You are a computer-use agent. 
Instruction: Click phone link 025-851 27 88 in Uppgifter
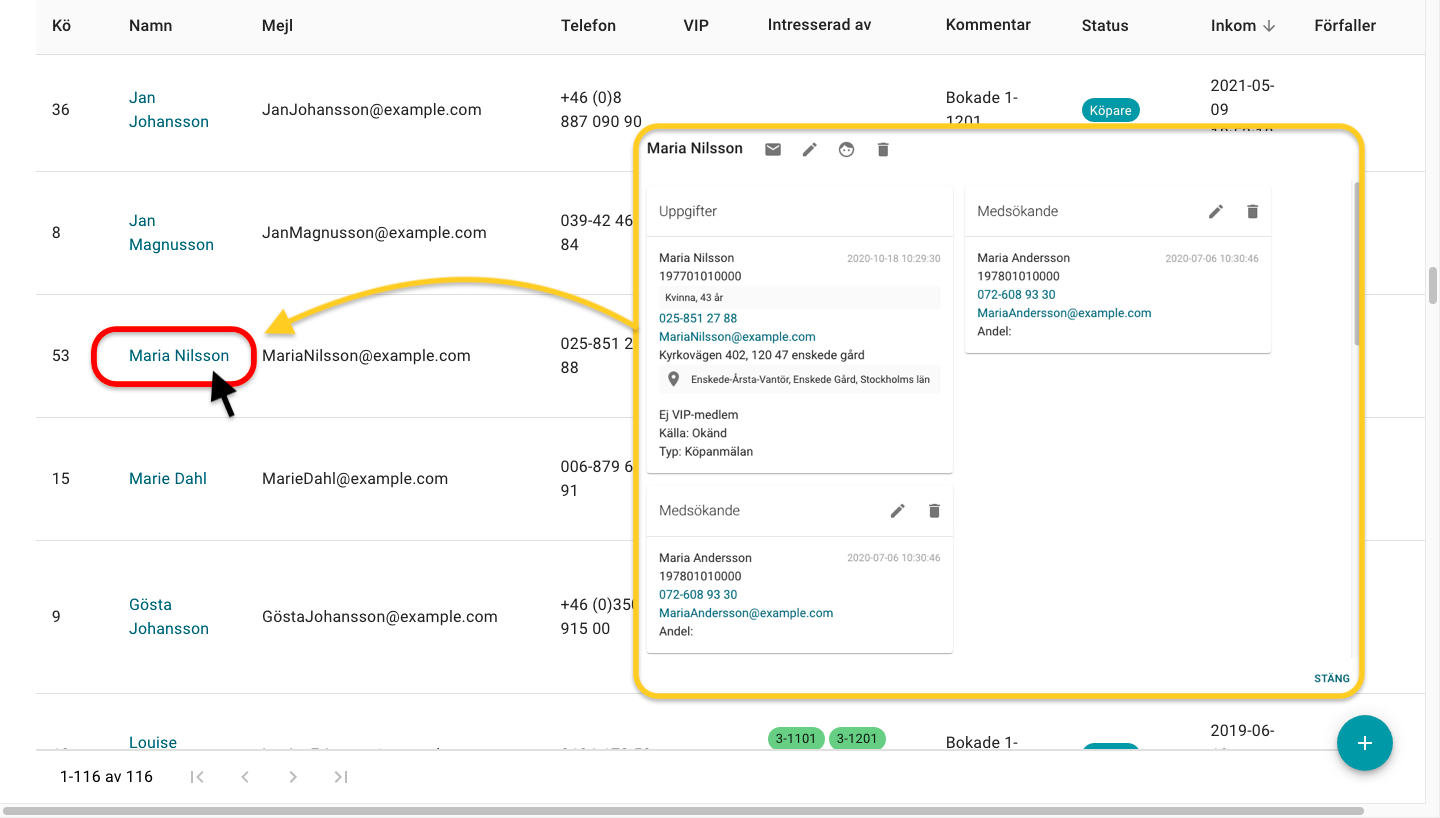[x=698, y=318]
